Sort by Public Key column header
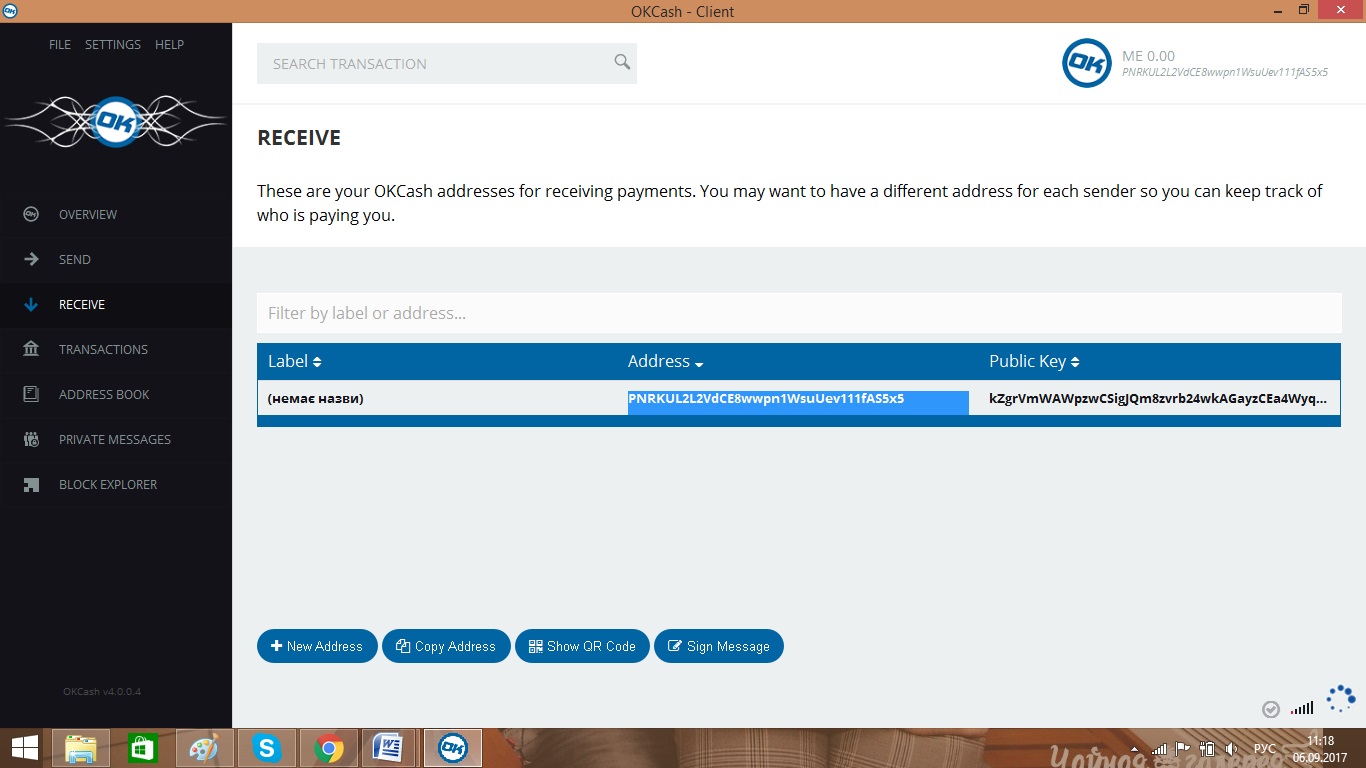1366x768 pixels. tap(1034, 361)
